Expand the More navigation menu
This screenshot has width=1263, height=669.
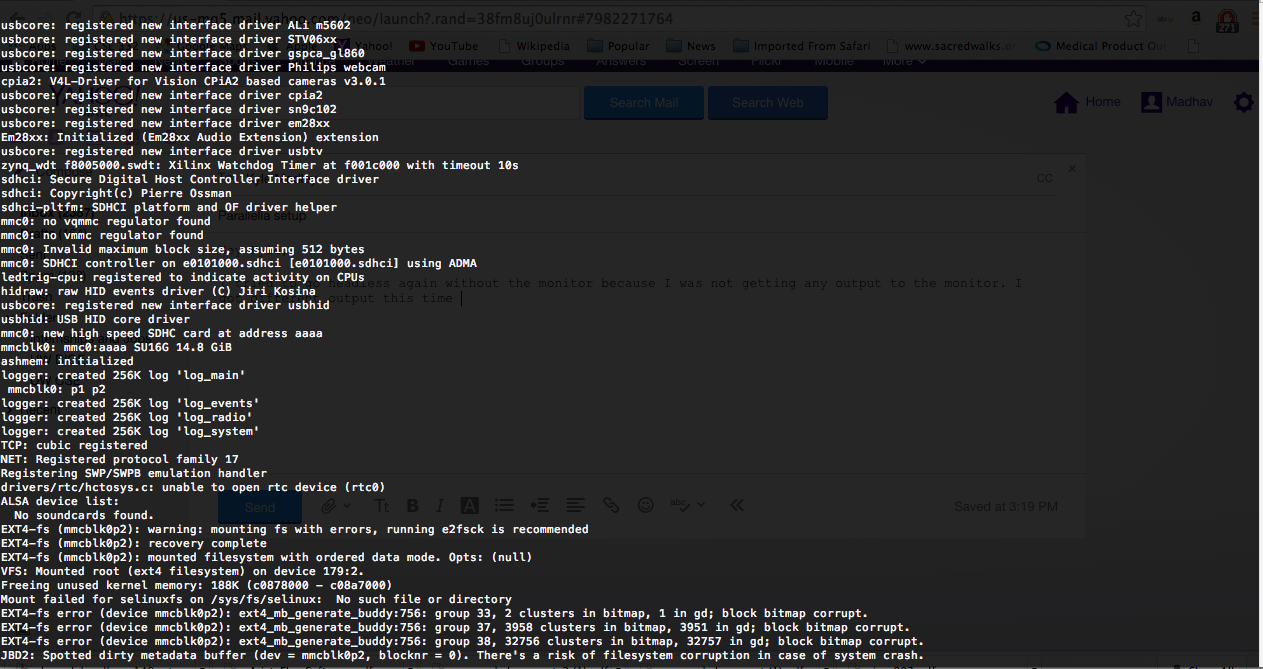pyautogui.click(x=903, y=60)
